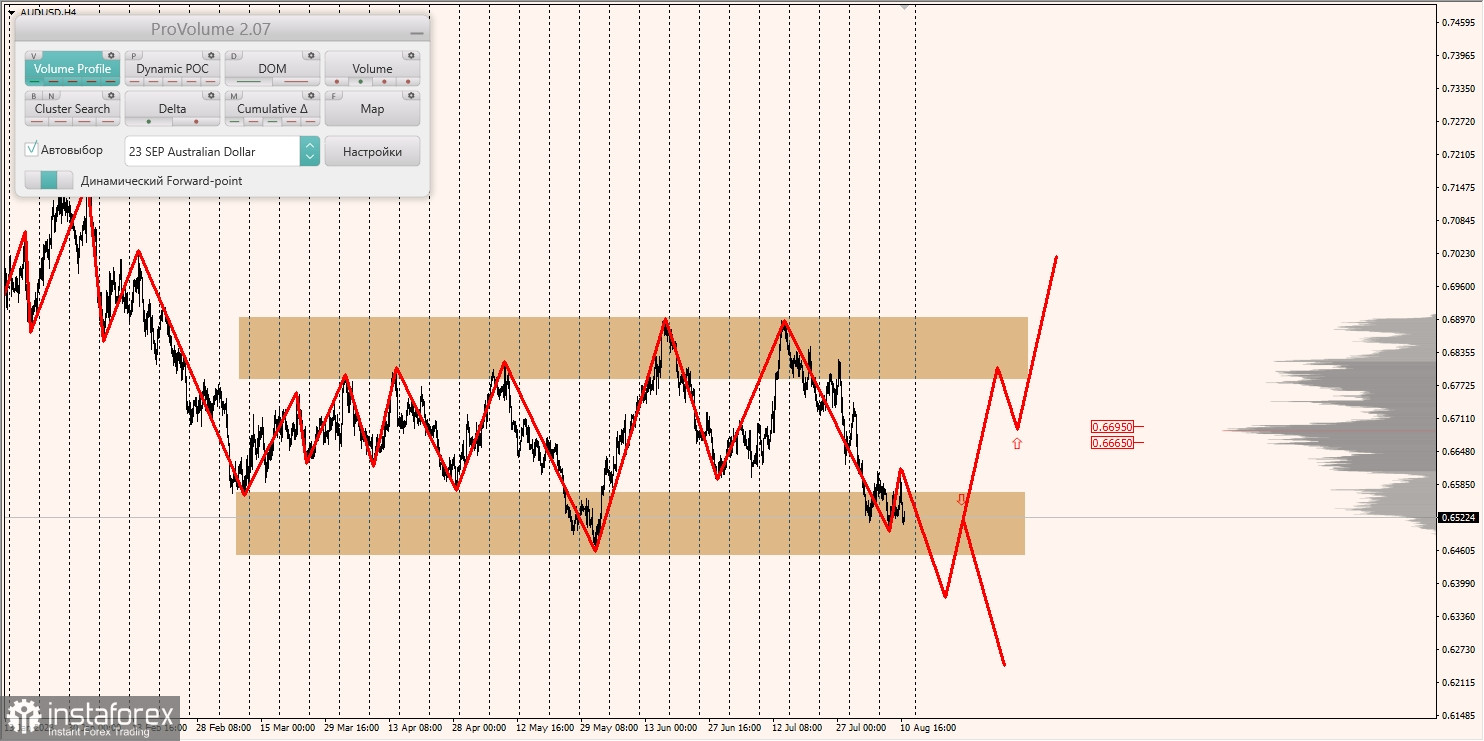Click the contract selector up/down arrows
This screenshot has height=741, width=1484.
(x=310, y=151)
